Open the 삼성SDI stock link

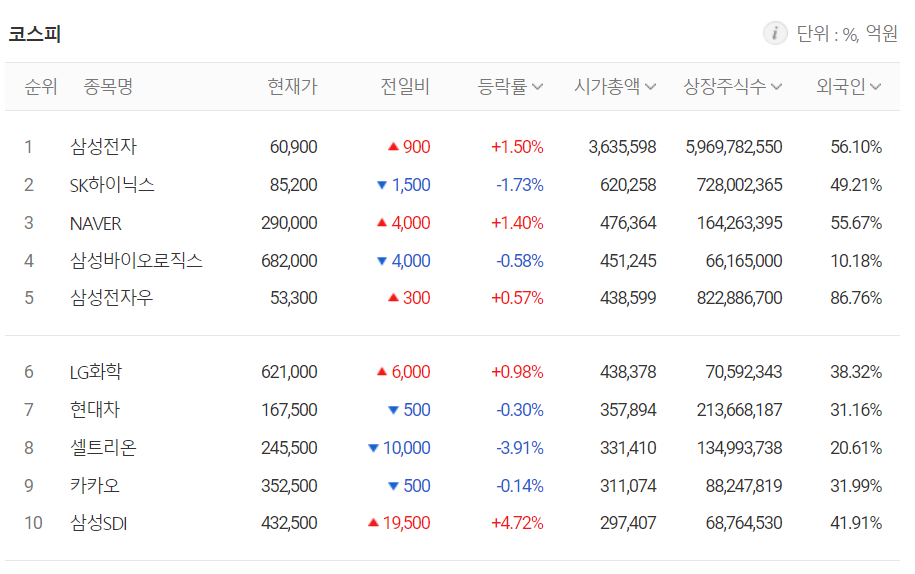click(99, 523)
